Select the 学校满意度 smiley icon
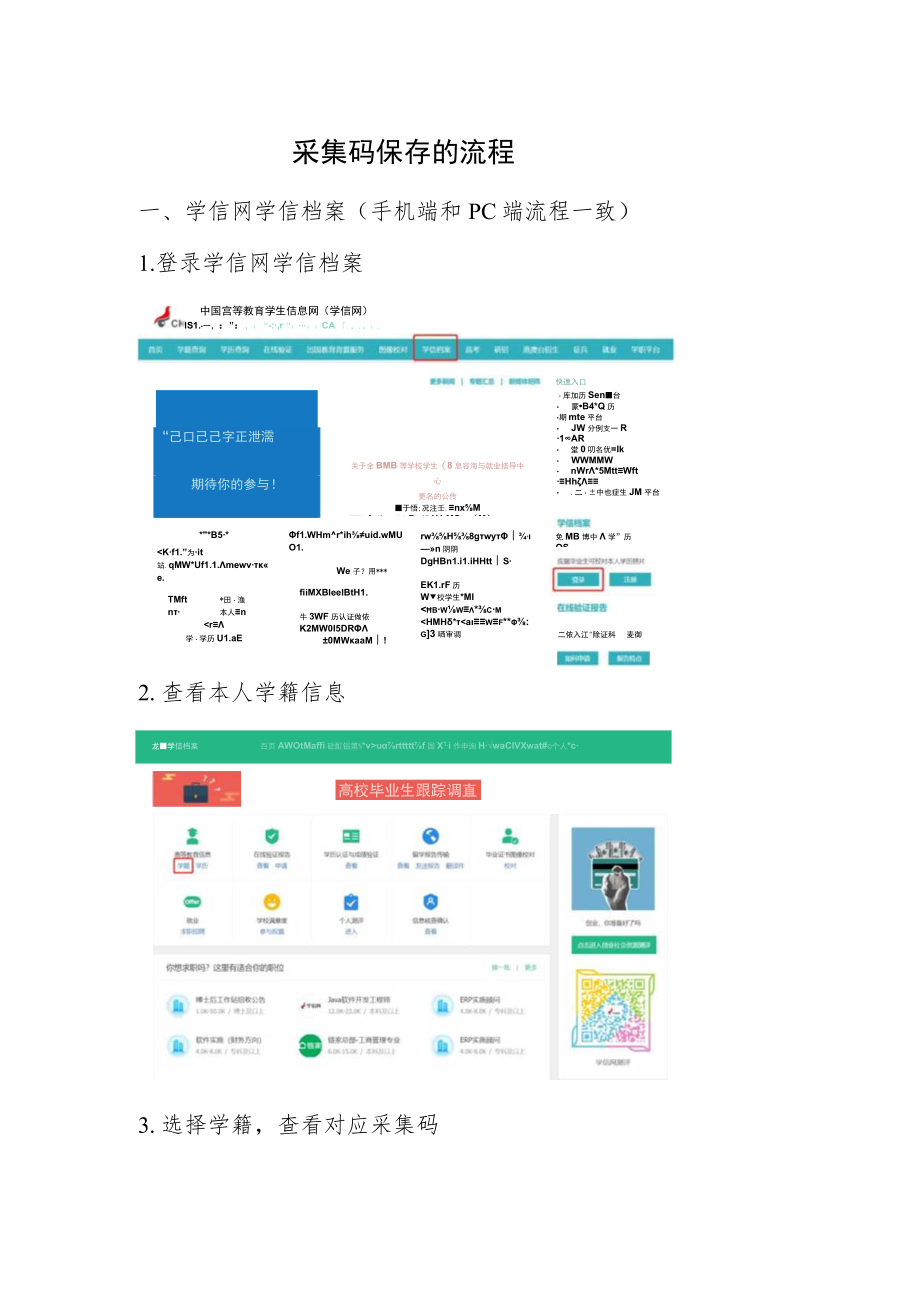 pyautogui.click(x=271, y=901)
